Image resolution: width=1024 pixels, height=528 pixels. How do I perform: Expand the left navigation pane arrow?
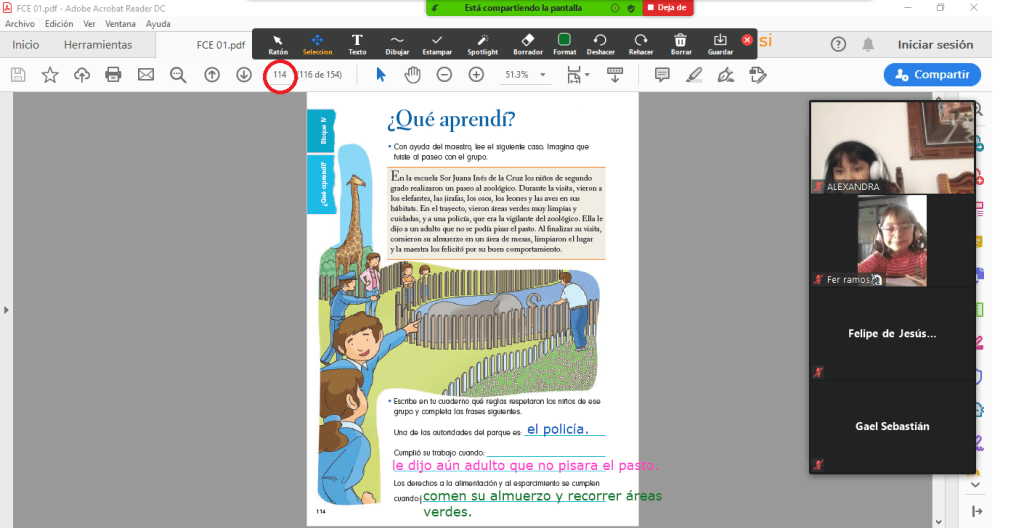point(6,310)
